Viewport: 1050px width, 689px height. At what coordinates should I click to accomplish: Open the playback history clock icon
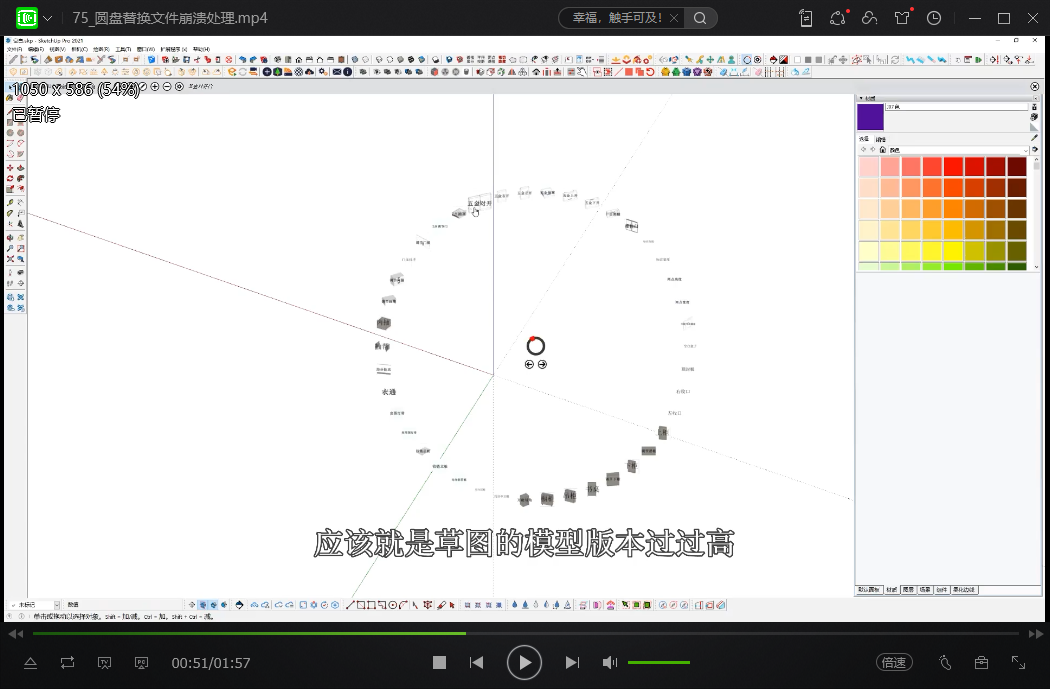pos(934,18)
